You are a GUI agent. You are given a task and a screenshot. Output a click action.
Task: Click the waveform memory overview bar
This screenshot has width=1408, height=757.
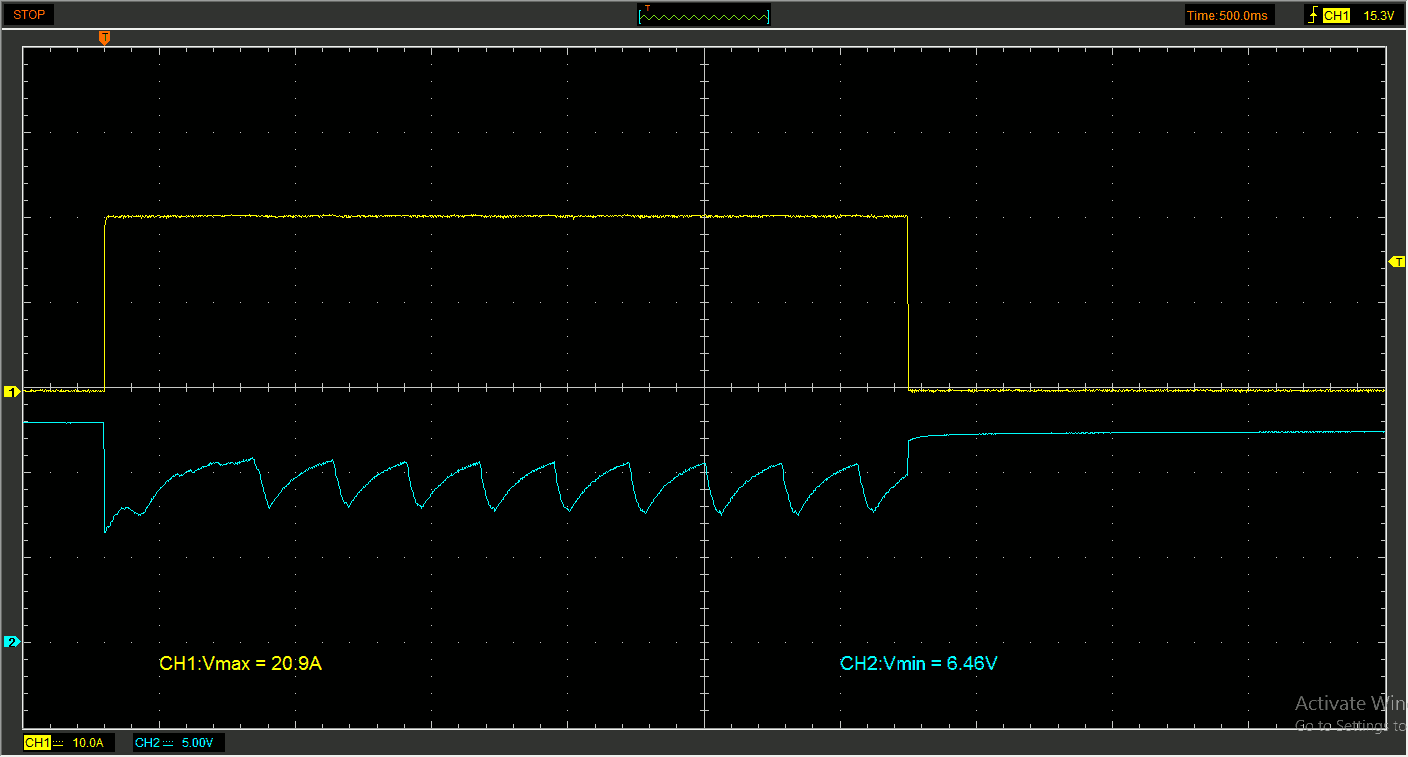704,15
